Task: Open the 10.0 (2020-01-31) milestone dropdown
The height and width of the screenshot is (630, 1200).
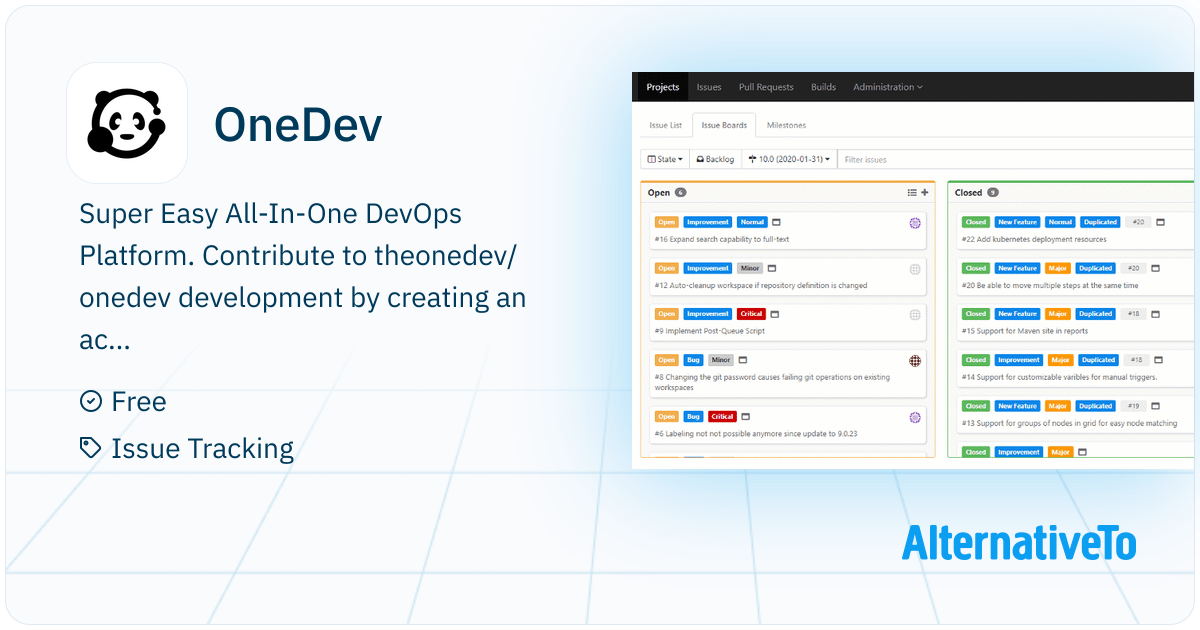Action: 789,159
